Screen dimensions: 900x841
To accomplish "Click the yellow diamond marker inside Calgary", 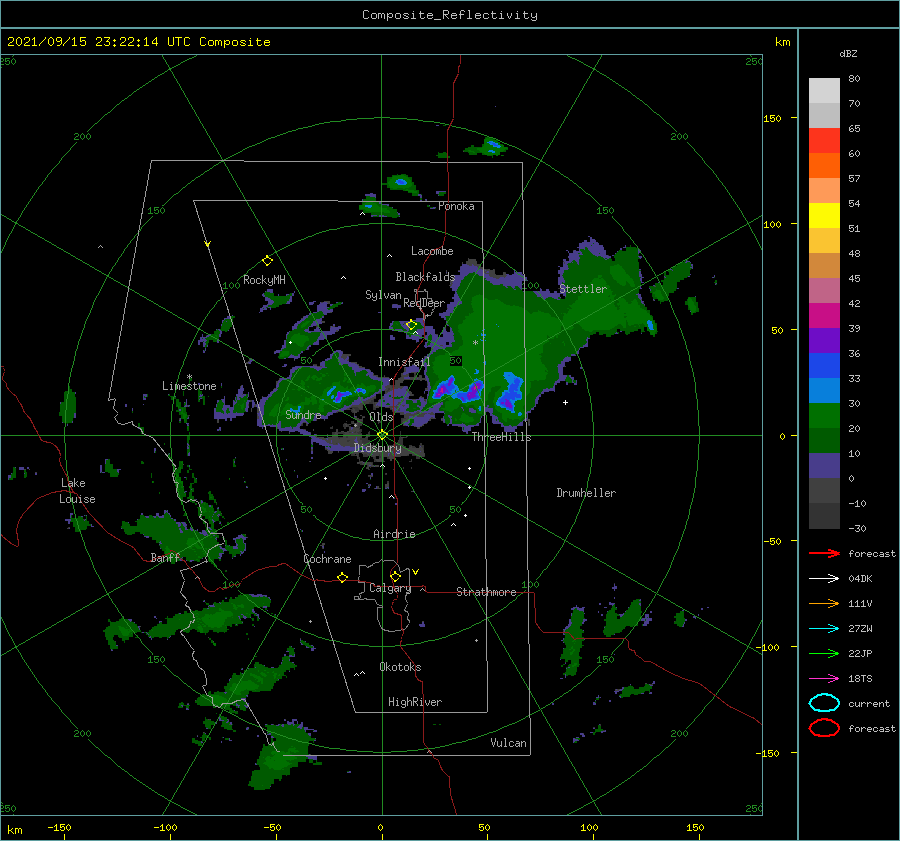I will tap(395, 576).
